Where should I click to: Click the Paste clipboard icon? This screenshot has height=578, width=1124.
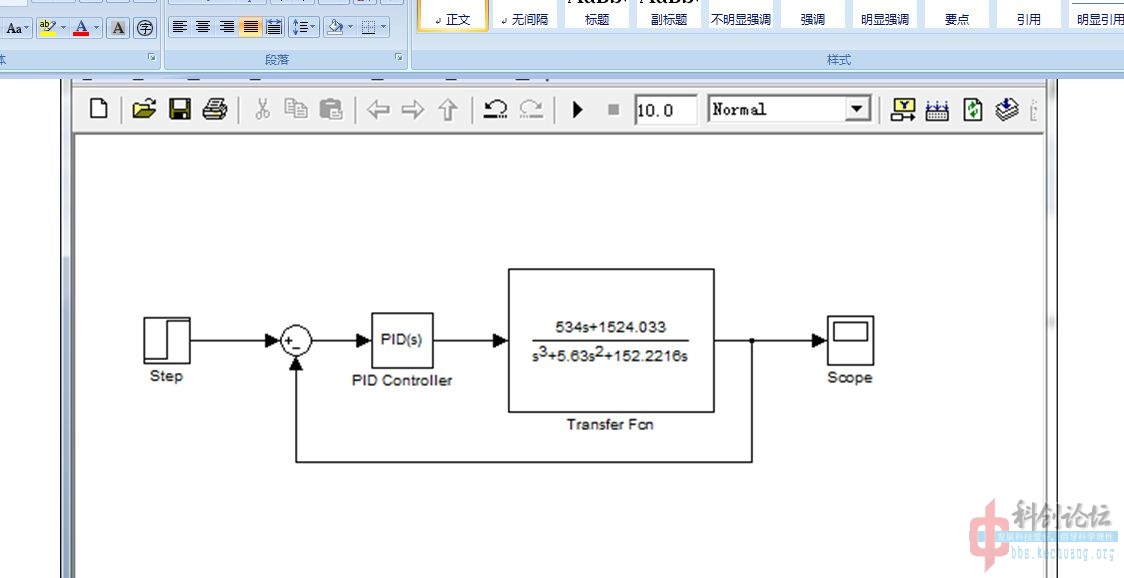[330, 109]
